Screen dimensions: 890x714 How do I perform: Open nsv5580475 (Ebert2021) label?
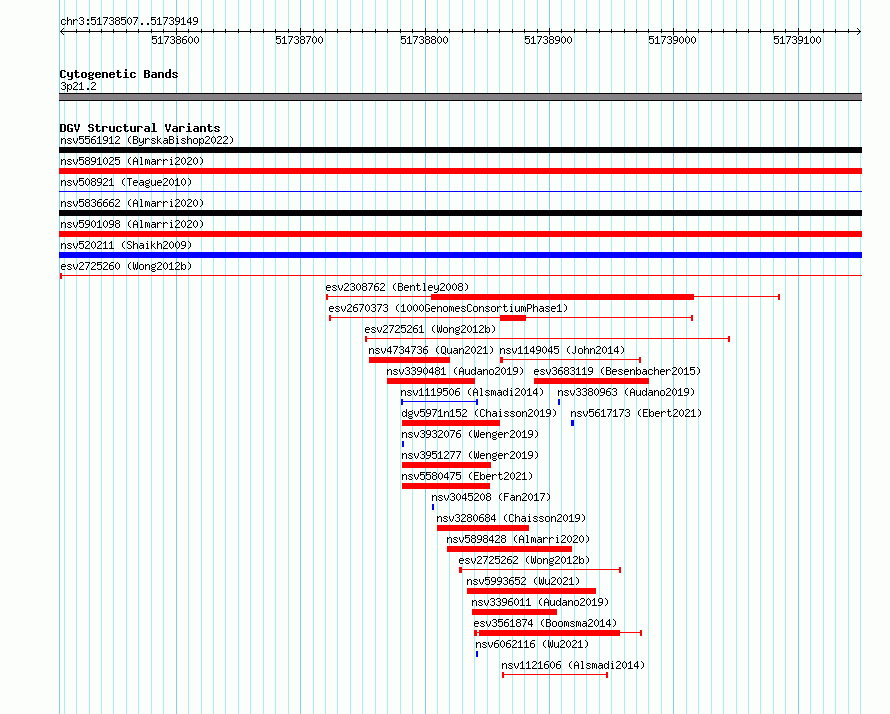tap(467, 476)
